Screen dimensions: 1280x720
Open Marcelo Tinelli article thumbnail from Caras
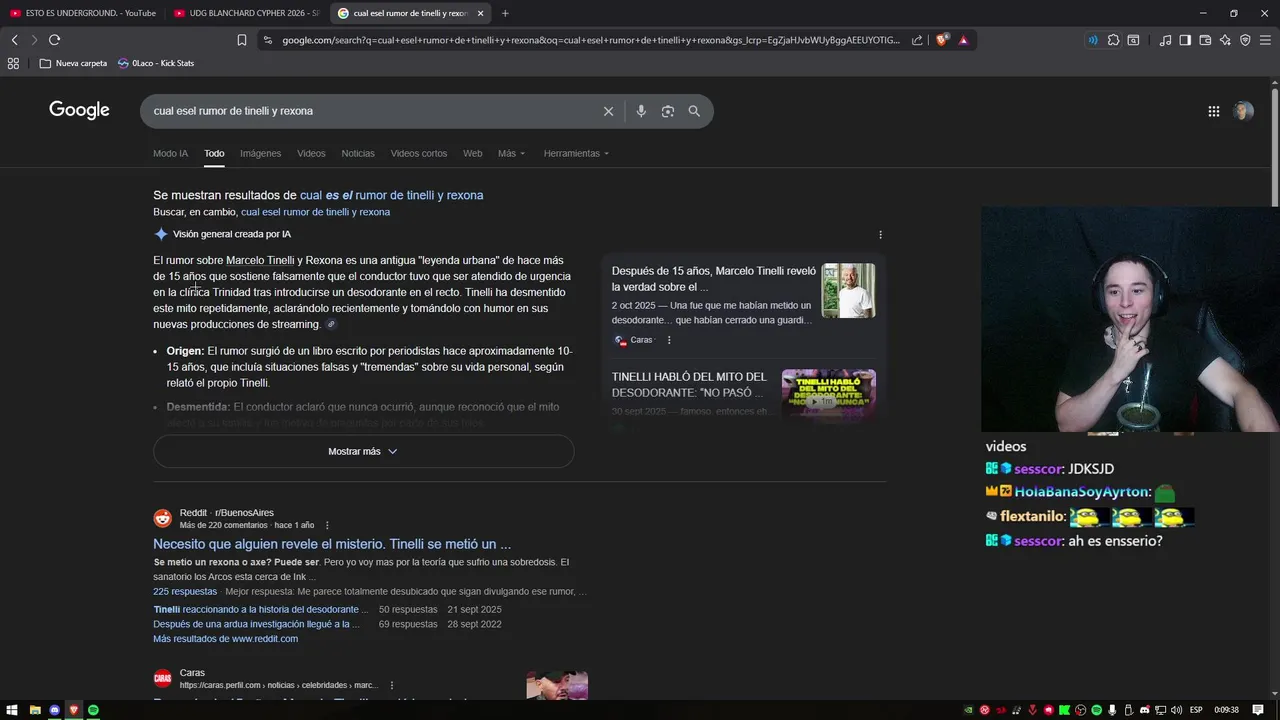point(848,291)
